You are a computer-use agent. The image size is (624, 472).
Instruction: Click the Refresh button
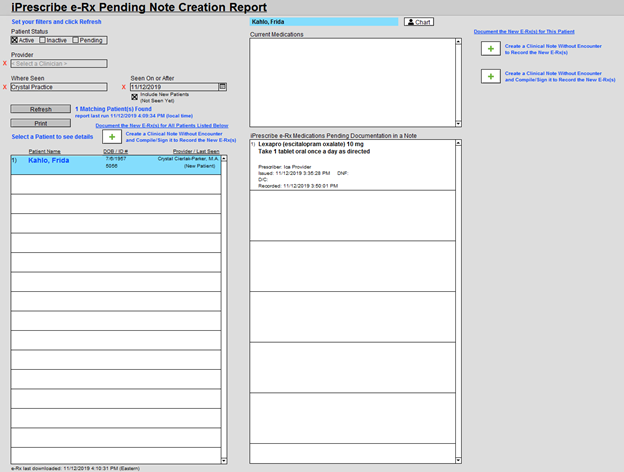tap(41, 109)
